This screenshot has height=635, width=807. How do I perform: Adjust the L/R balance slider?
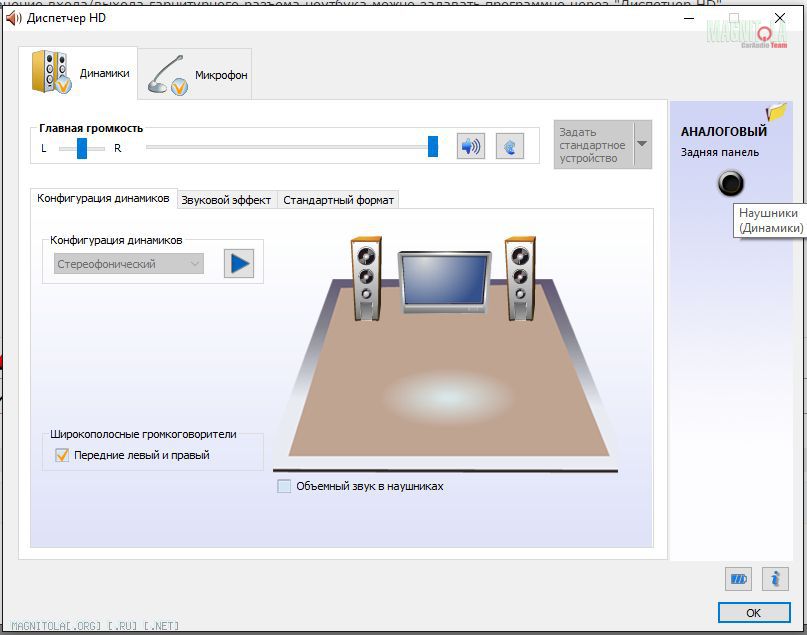point(82,148)
